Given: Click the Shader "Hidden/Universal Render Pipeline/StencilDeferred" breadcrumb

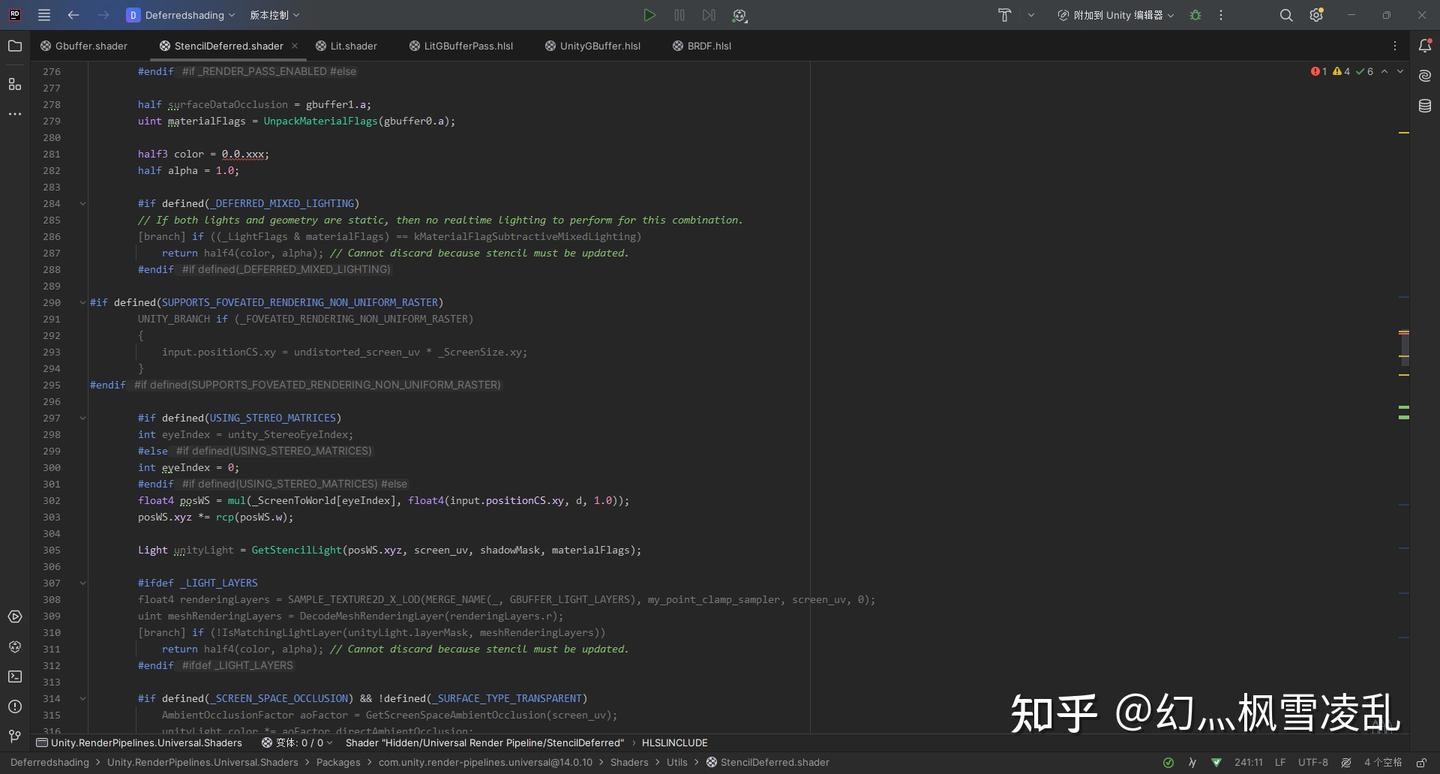Looking at the screenshot, I should pos(484,743).
